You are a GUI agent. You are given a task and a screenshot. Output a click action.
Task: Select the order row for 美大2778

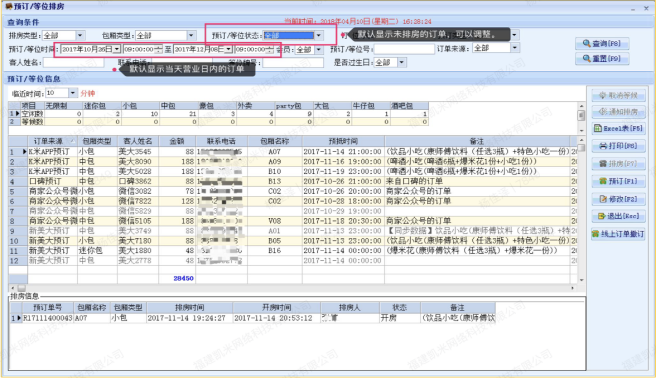pos(293,261)
